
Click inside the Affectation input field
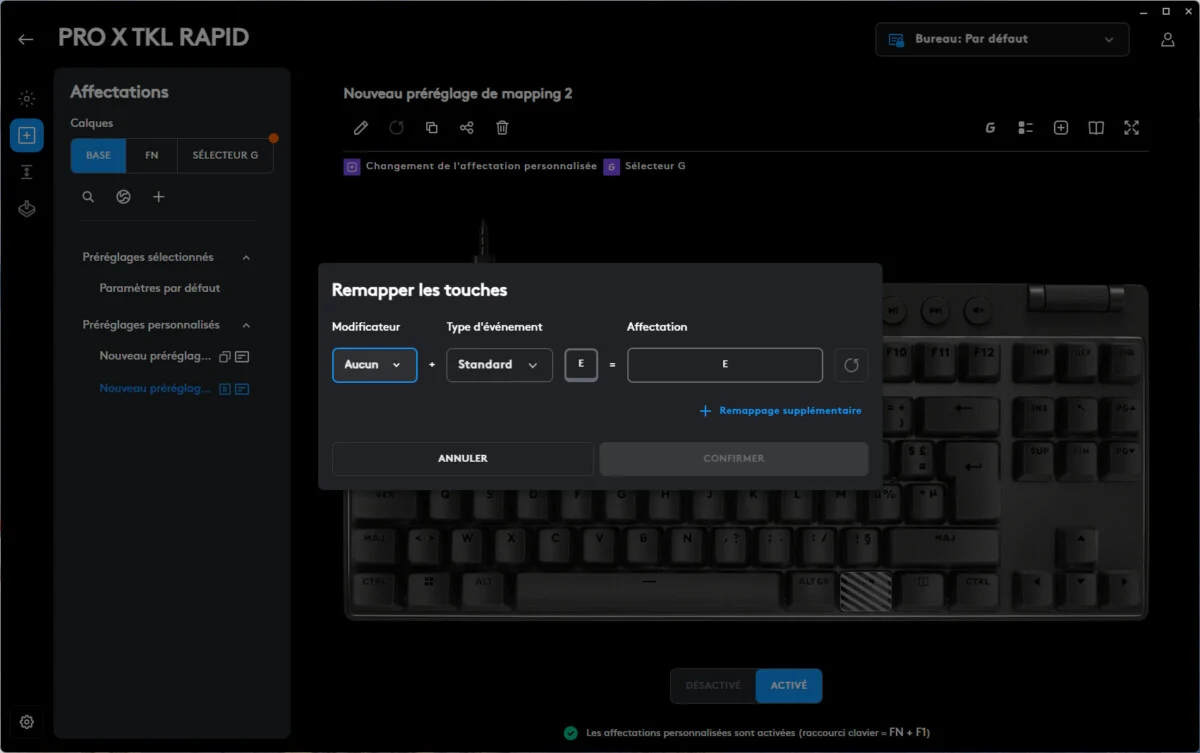click(x=725, y=365)
